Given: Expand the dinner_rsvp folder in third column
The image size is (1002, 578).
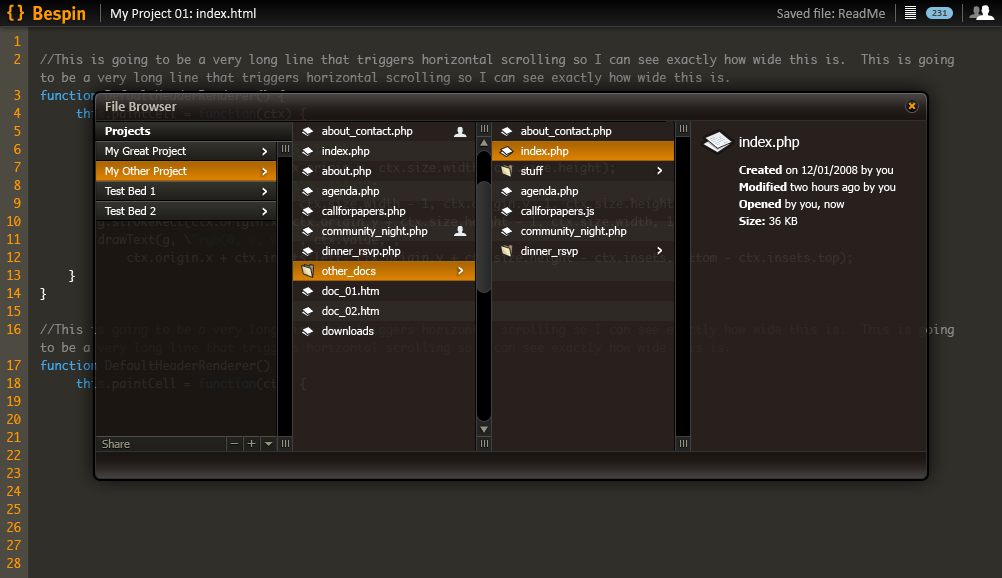Looking at the screenshot, I should [659, 251].
